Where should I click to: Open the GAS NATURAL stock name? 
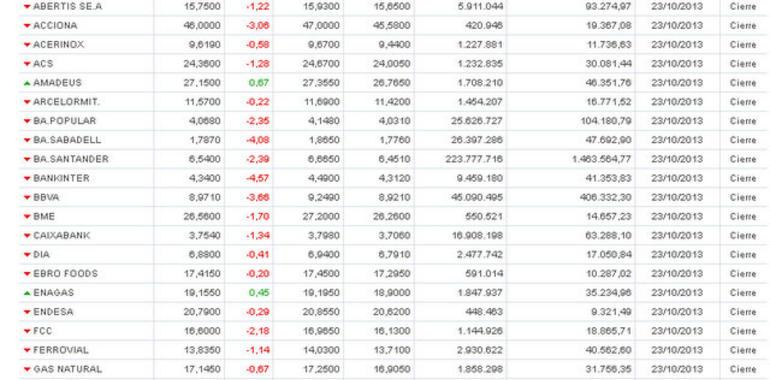67,369
